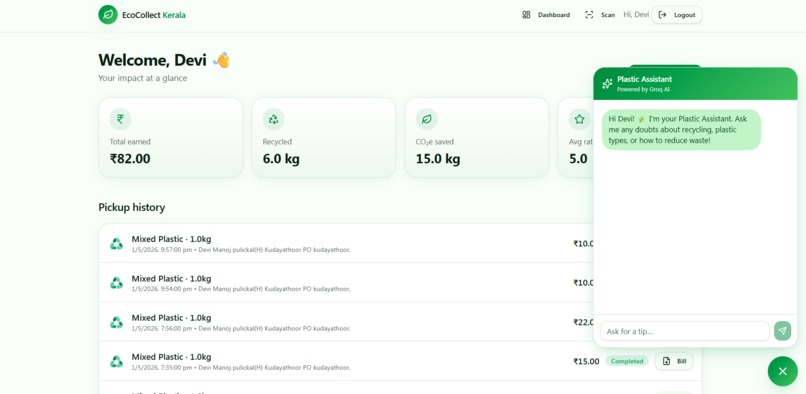
Task: Click the Pickup history heading
Action: (x=132, y=207)
